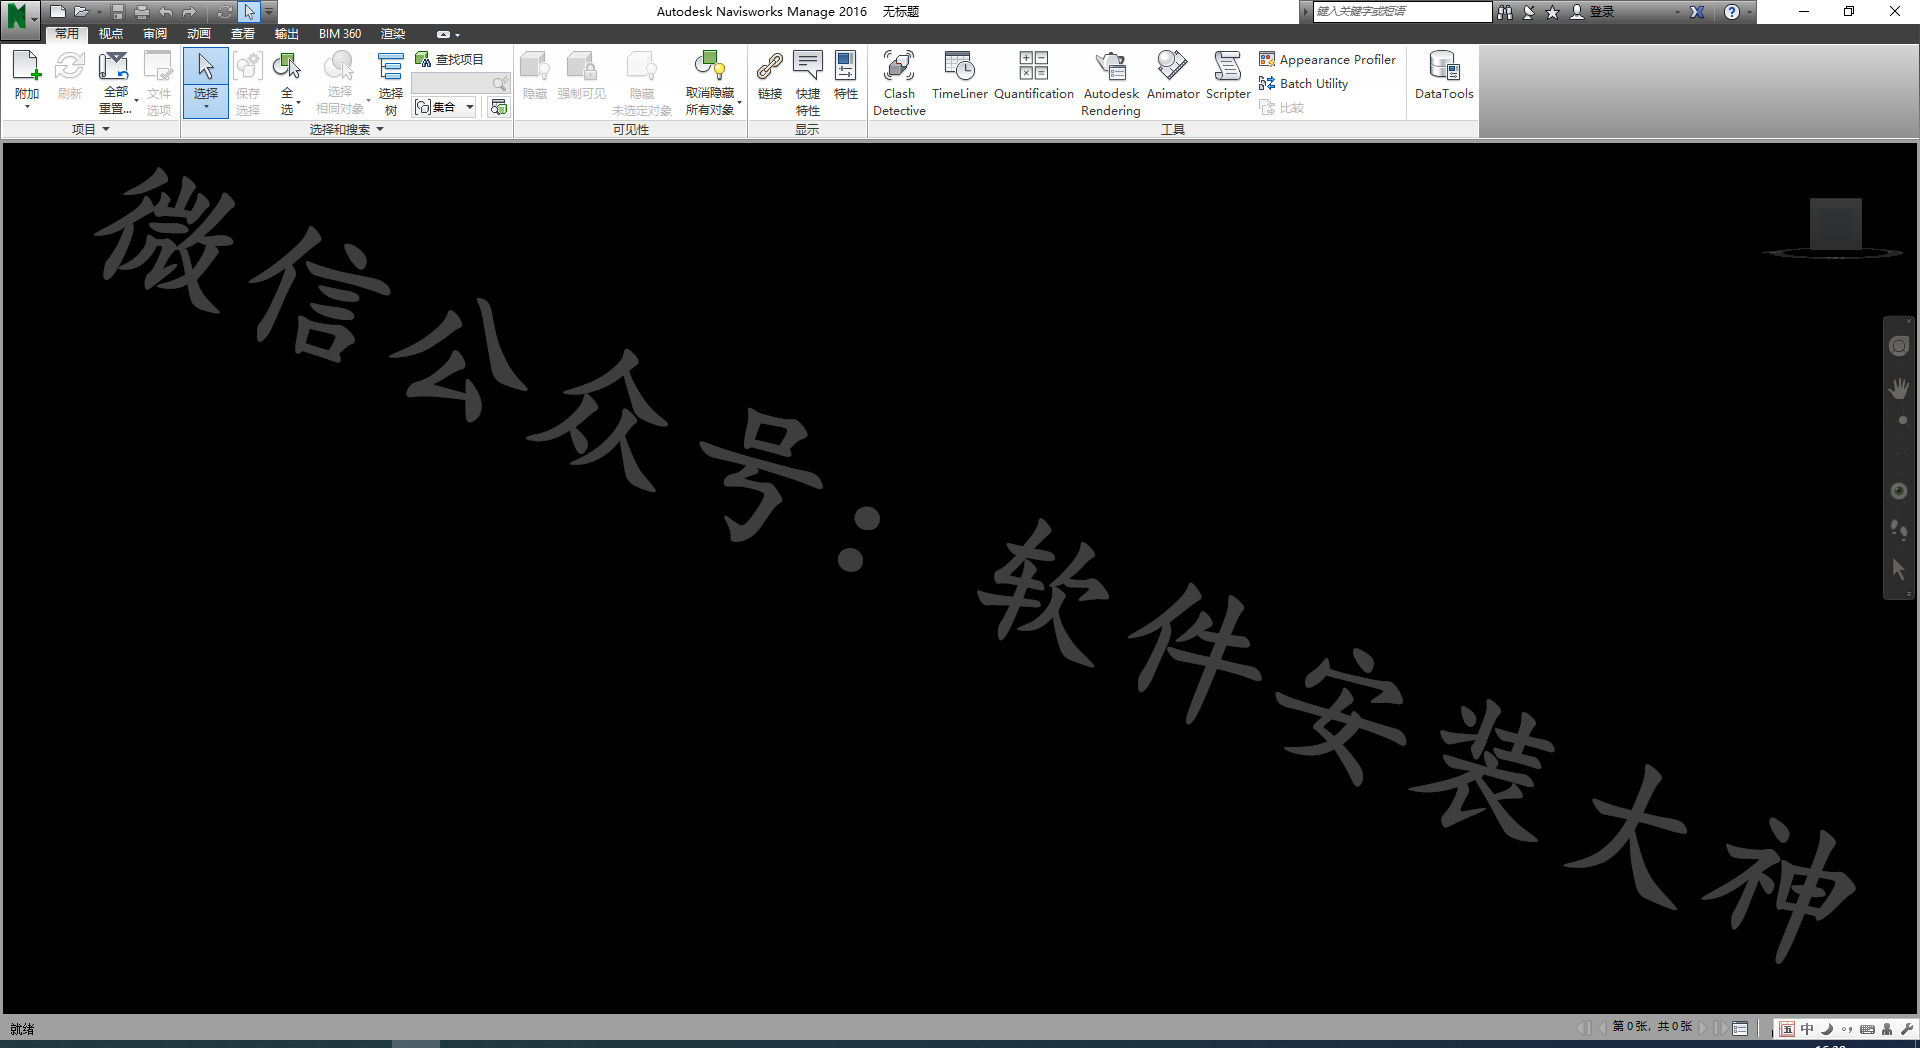
Task: Launch Batch Utility
Action: (x=1303, y=84)
